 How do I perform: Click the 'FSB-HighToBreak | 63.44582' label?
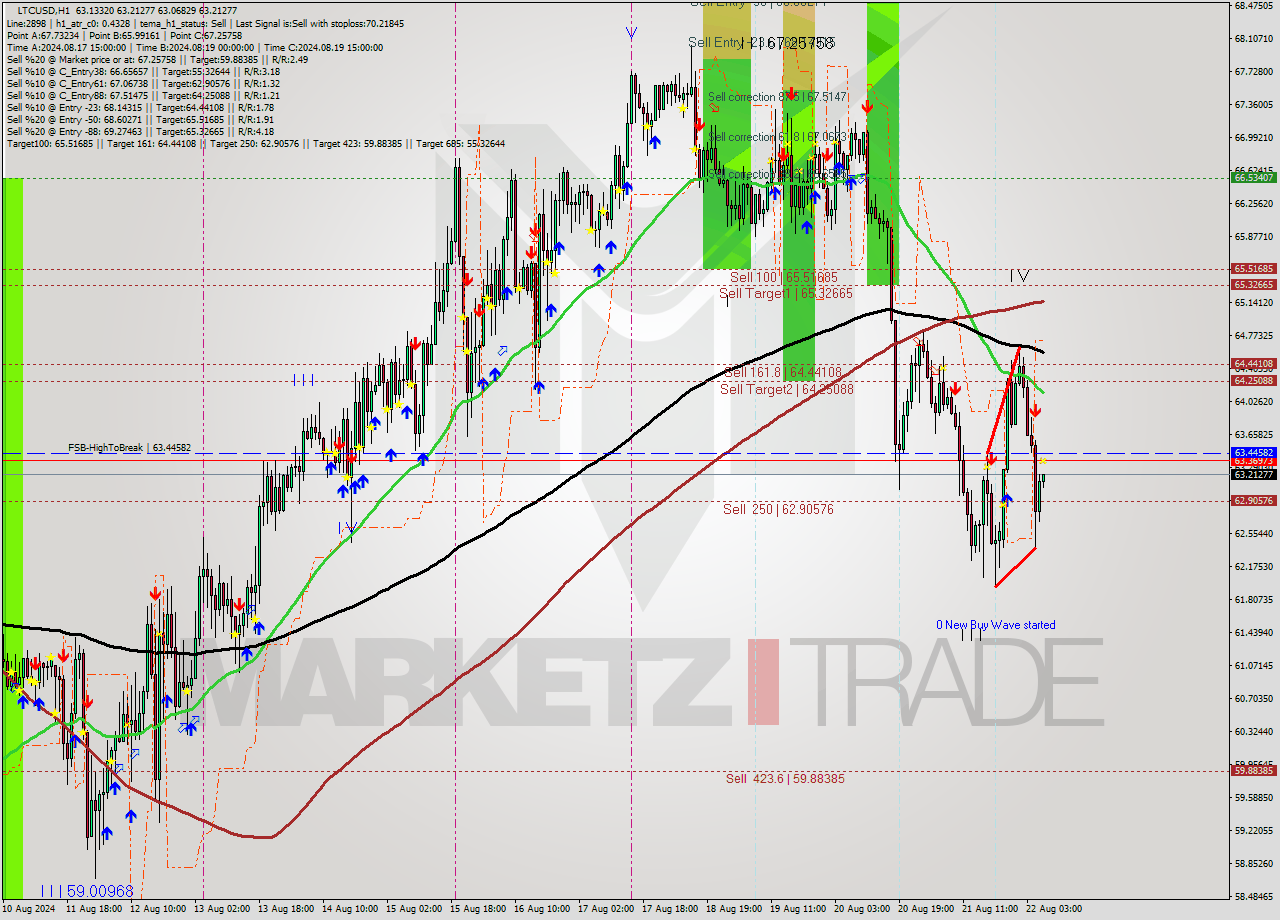[x=129, y=448]
